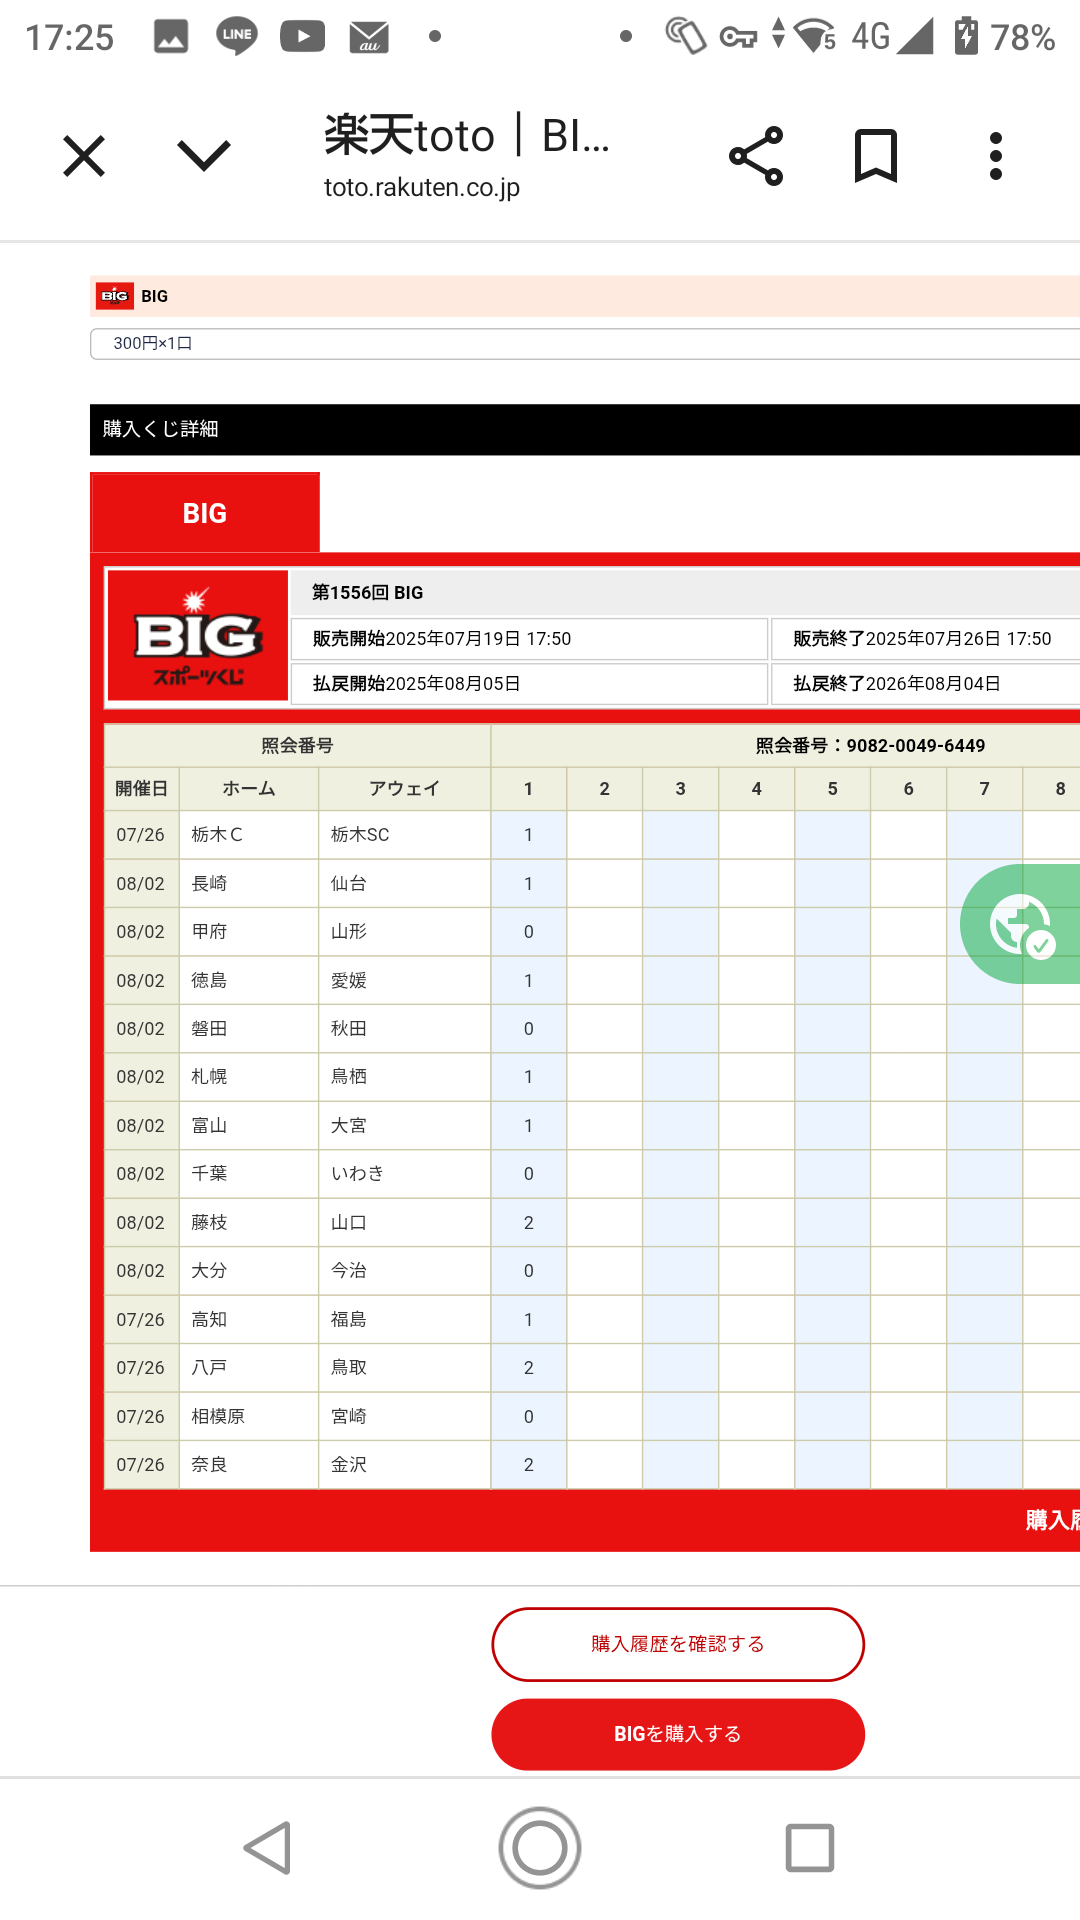Viewport: 1080px width, 1920px height.
Task: Tap the LINE notification icon
Action: tap(237, 36)
